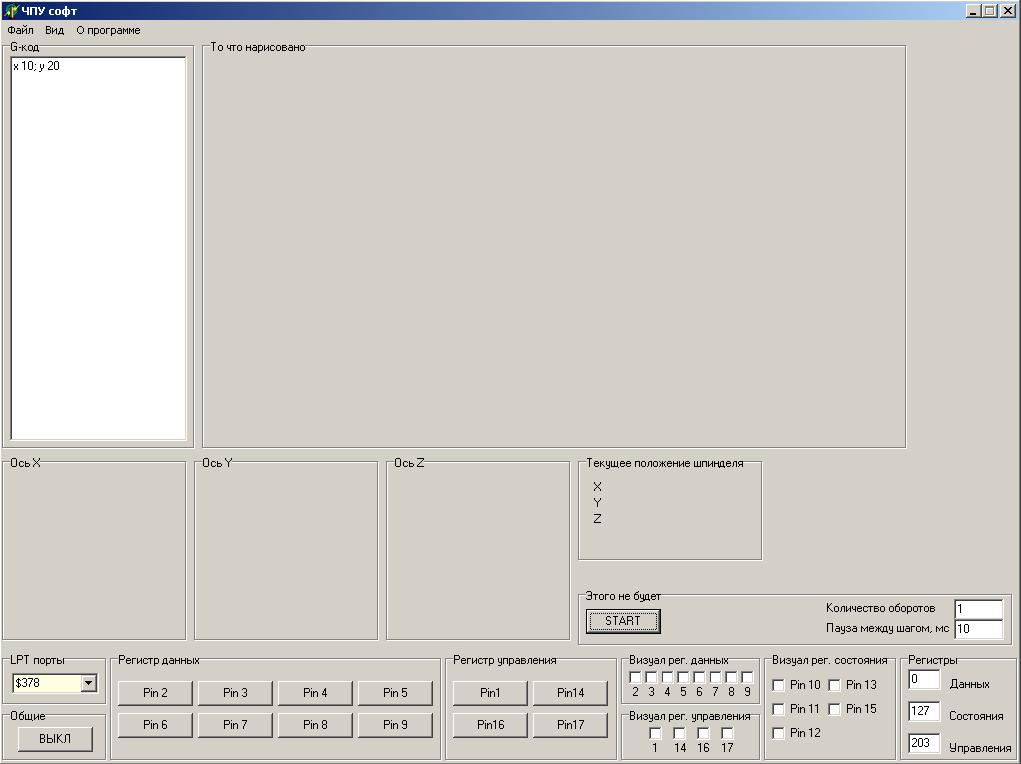Screen dimensions: 1021x764
Task: Tick control register visual checkbox 14
Action: [679, 733]
